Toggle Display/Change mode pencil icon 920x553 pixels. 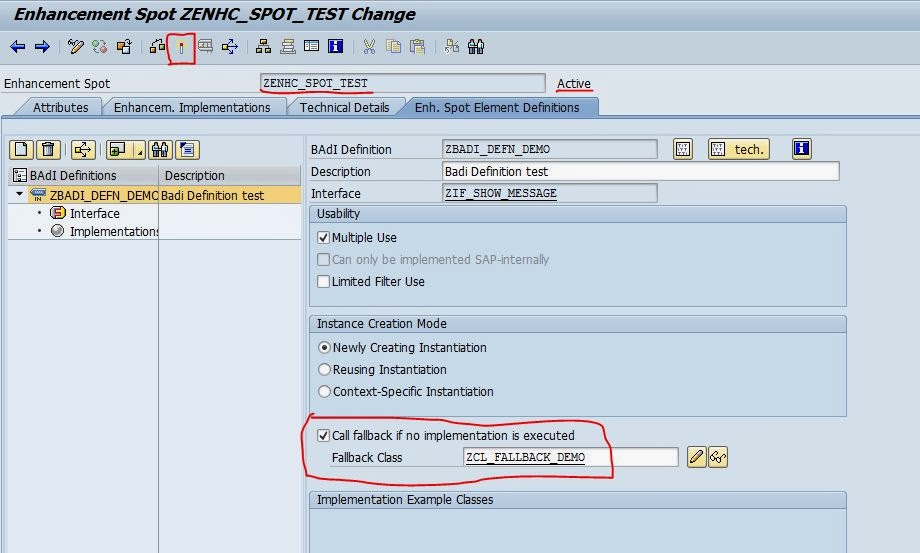click(75, 47)
